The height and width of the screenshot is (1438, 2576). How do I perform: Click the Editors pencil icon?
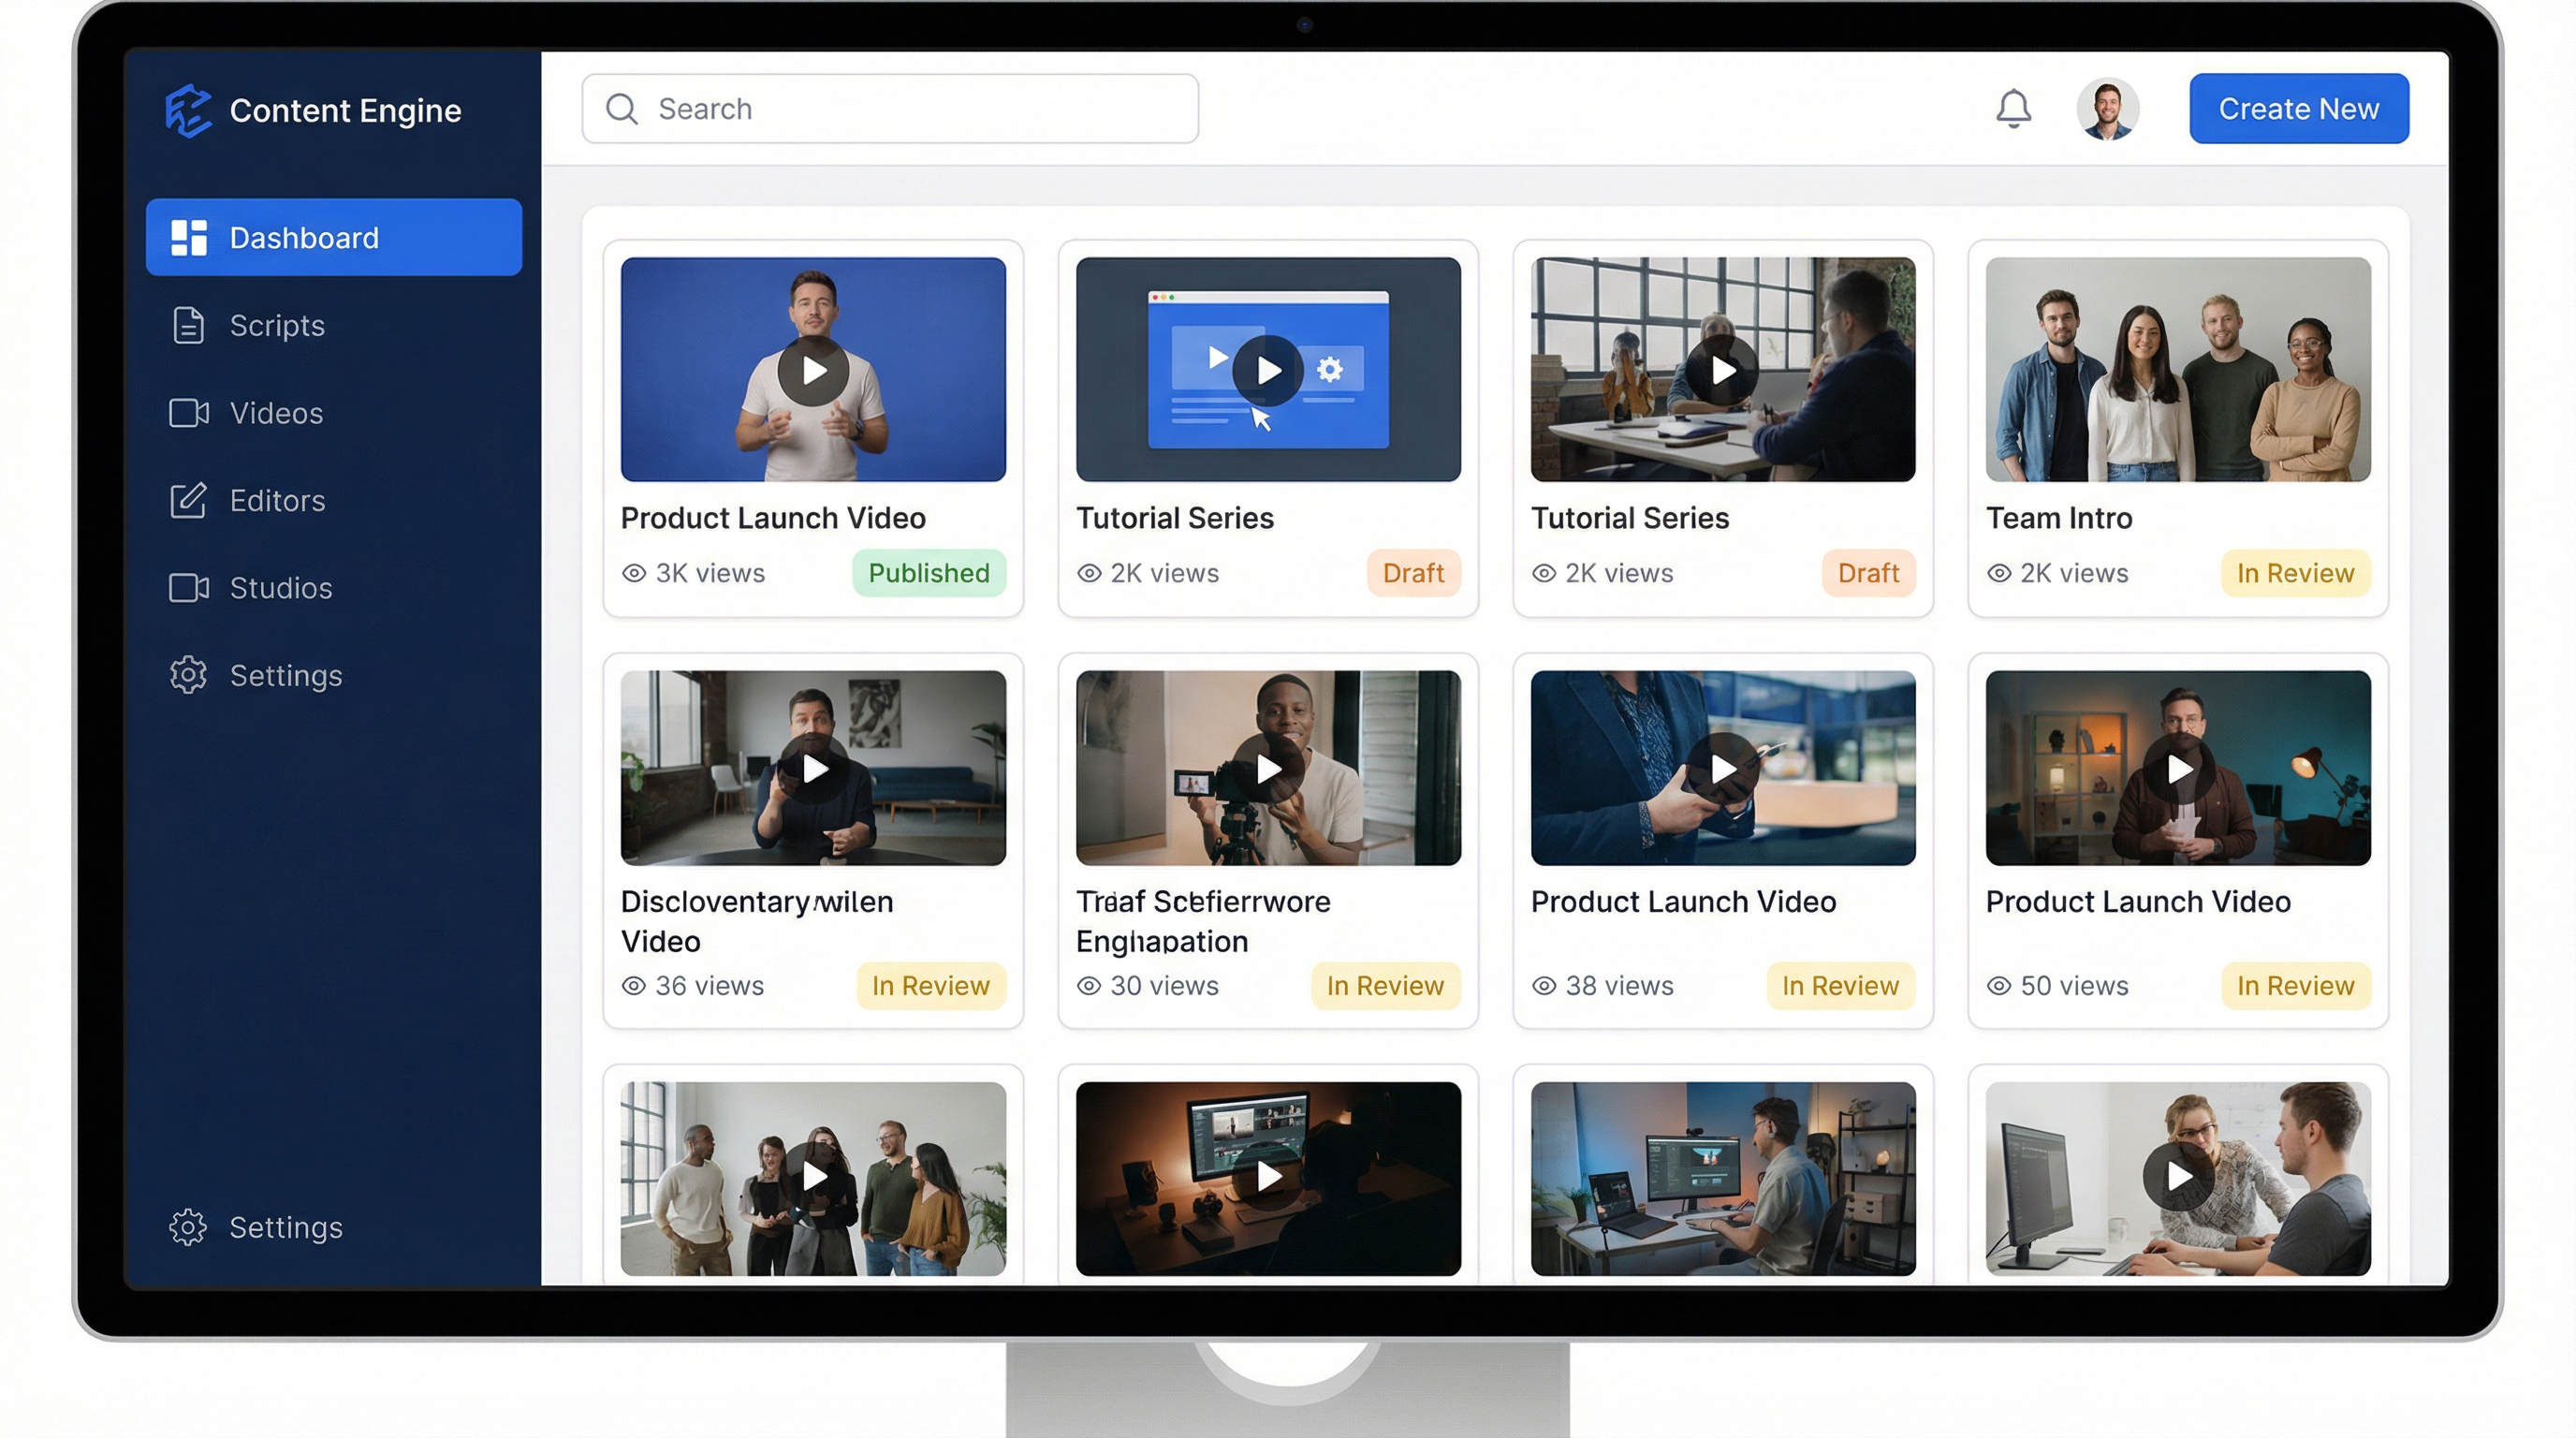coord(189,501)
